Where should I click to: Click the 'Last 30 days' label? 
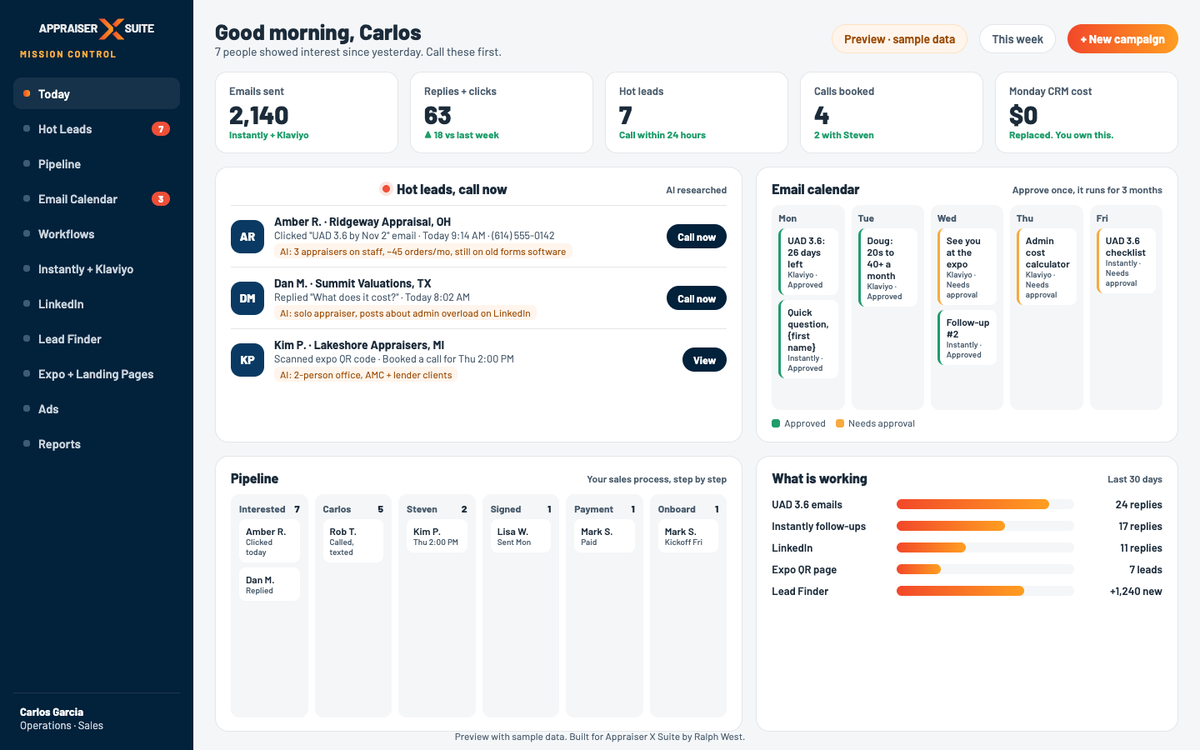1135,479
